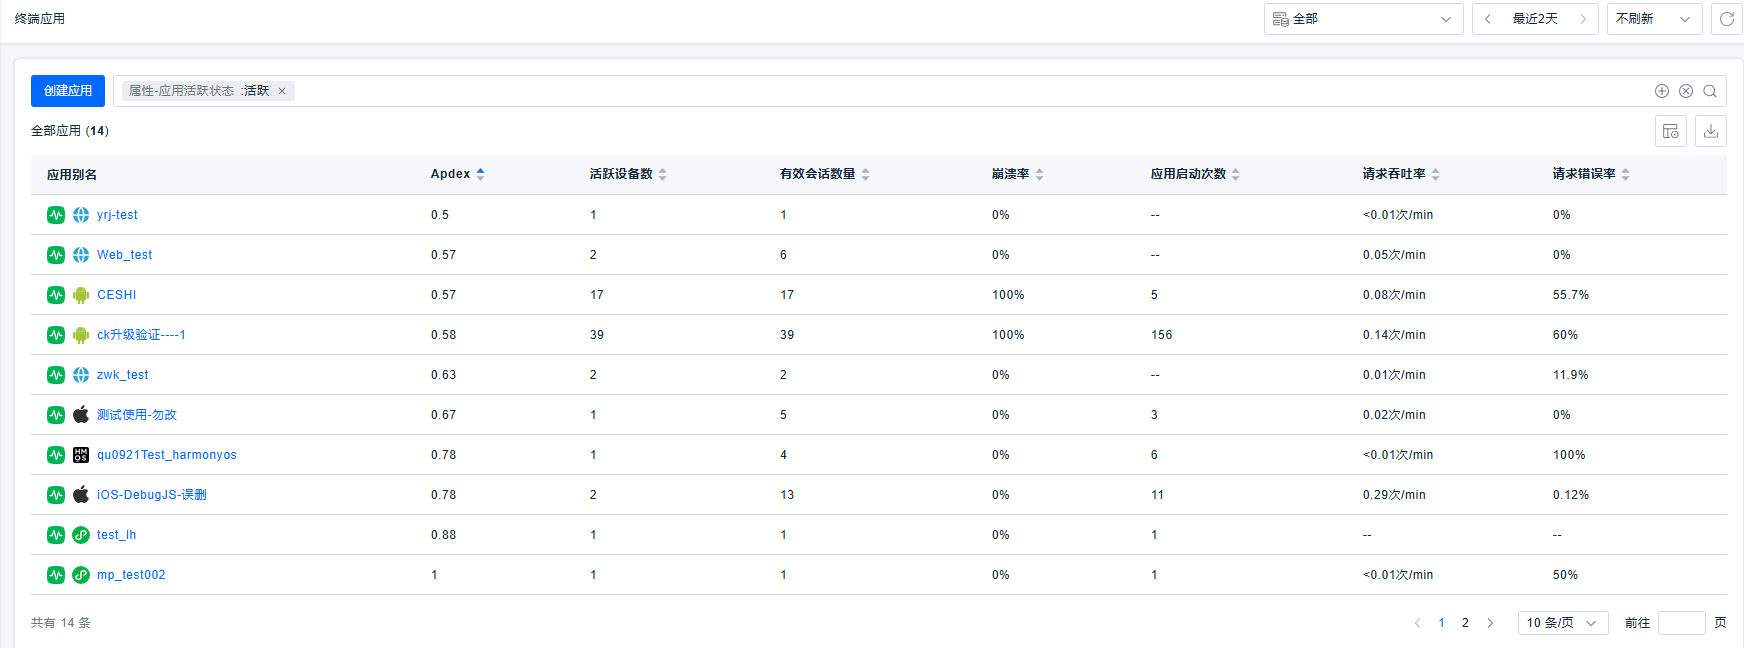Click the download export icon
1744x648 pixels.
1711,131
